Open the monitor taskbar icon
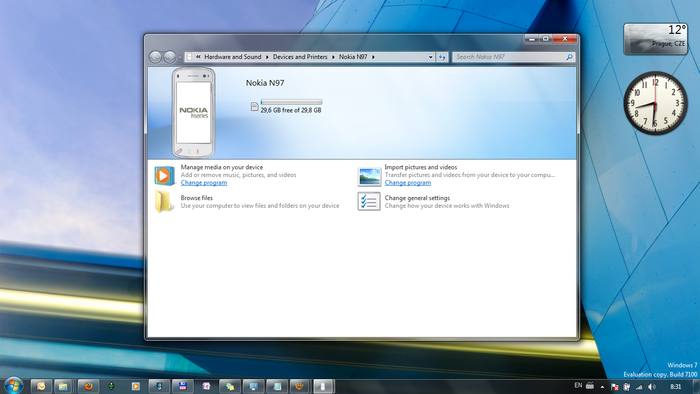700x394 pixels. click(253, 386)
